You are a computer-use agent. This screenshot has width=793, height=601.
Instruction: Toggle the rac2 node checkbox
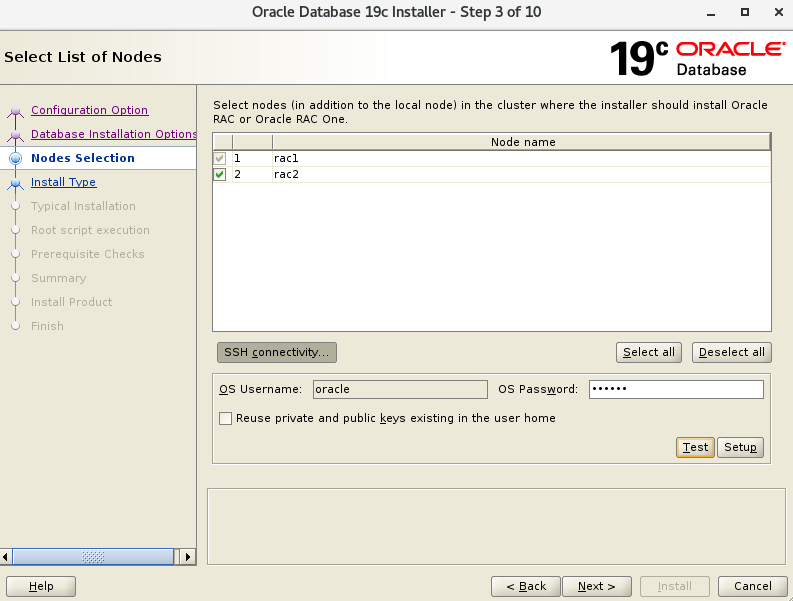[220, 175]
